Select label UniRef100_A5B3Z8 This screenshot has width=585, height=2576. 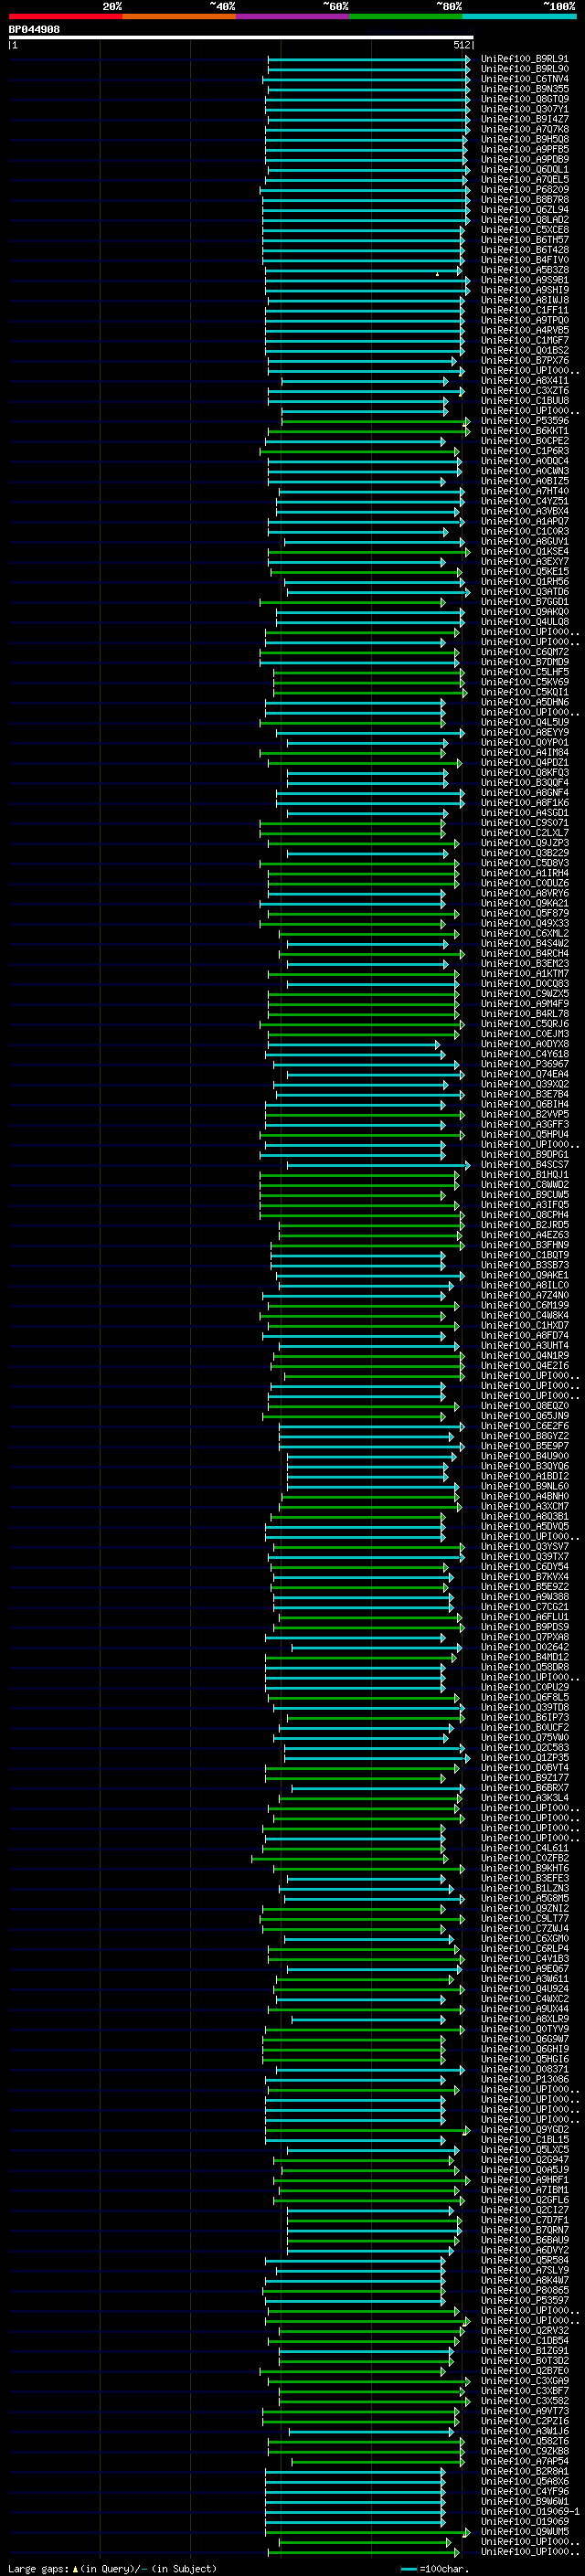(x=525, y=270)
